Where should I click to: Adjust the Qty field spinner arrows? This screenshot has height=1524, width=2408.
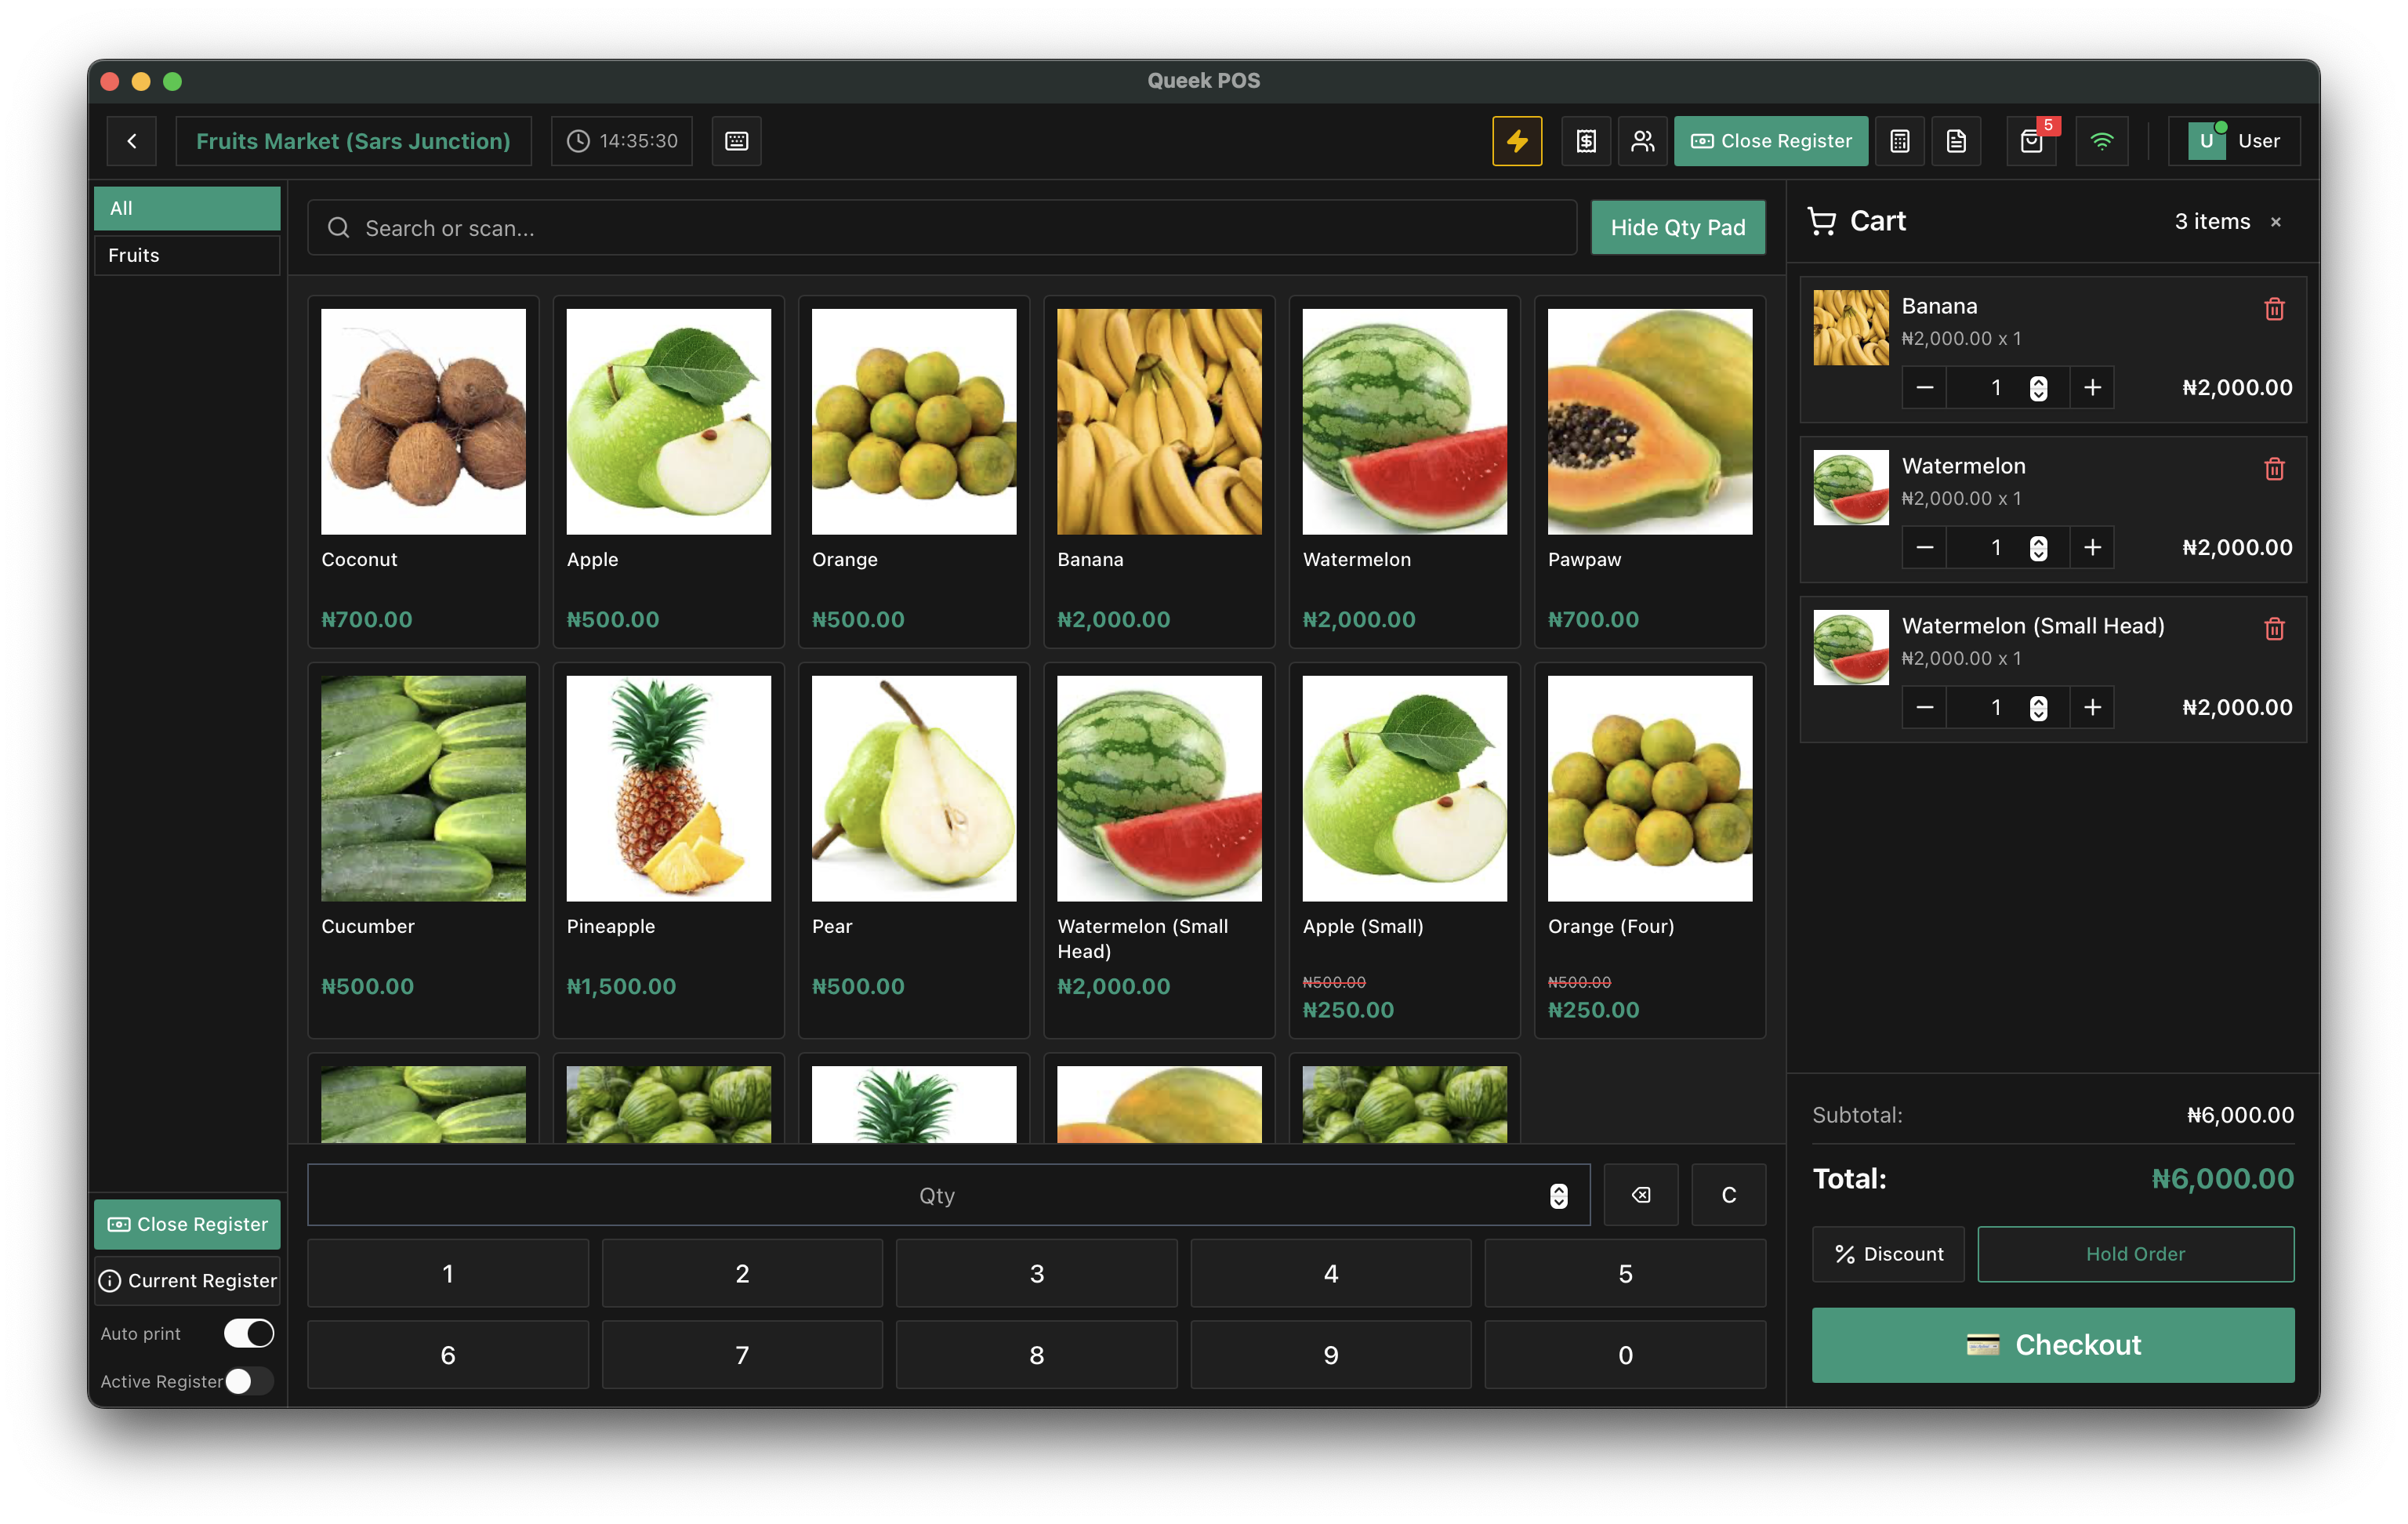coord(1558,1196)
